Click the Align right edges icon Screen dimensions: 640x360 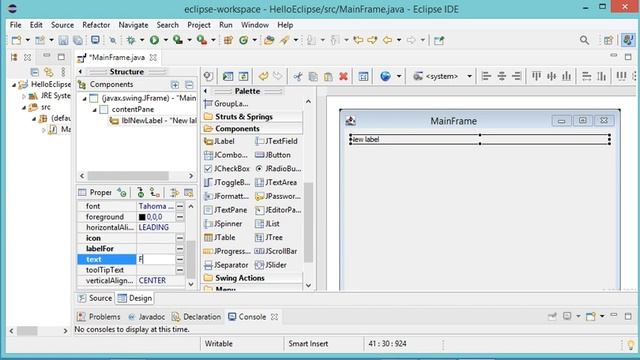click(x=516, y=76)
